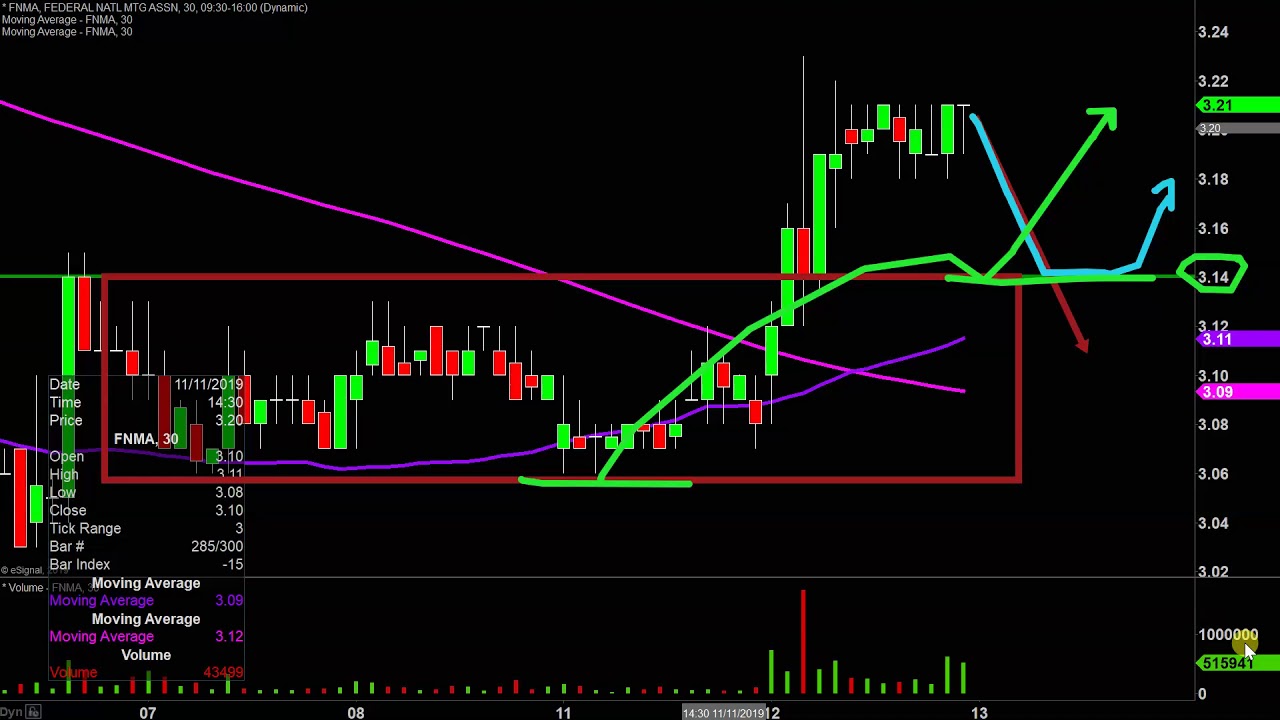
Task: Select the FNMA Federal Natl Mtg Assn chart title
Action: pyautogui.click(x=154, y=7)
